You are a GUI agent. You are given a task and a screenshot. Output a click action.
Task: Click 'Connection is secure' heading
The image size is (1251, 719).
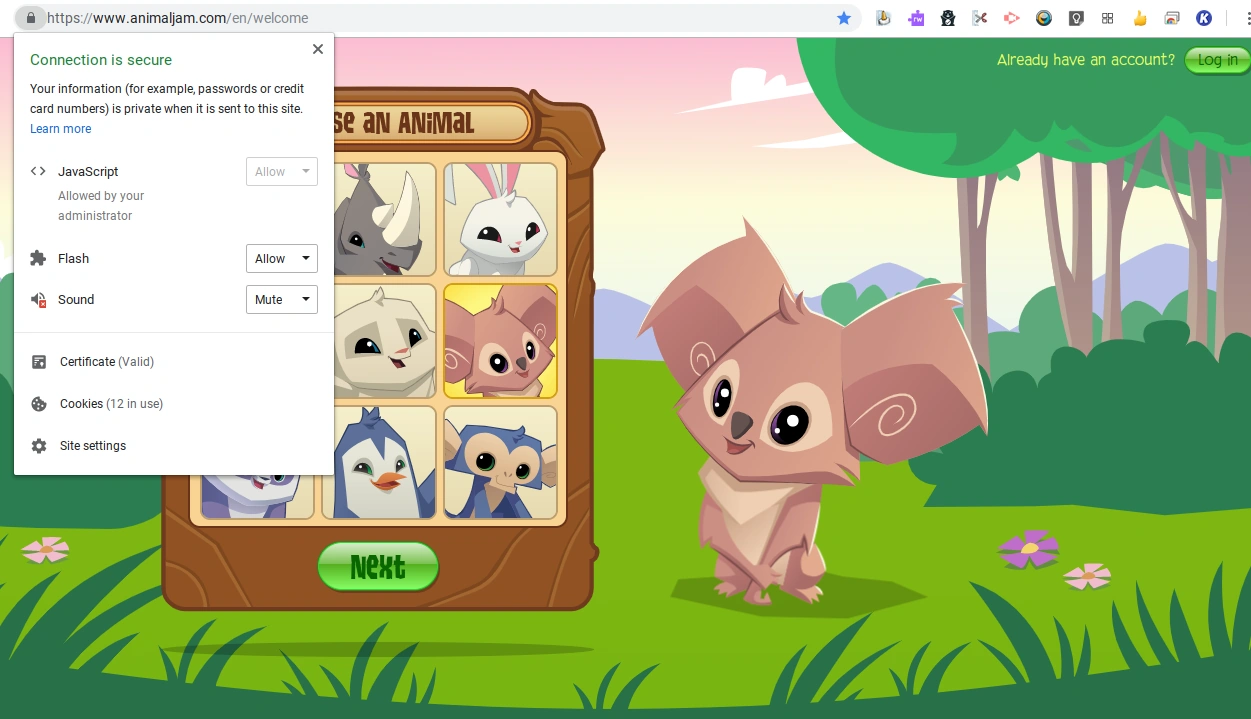pos(101,60)
